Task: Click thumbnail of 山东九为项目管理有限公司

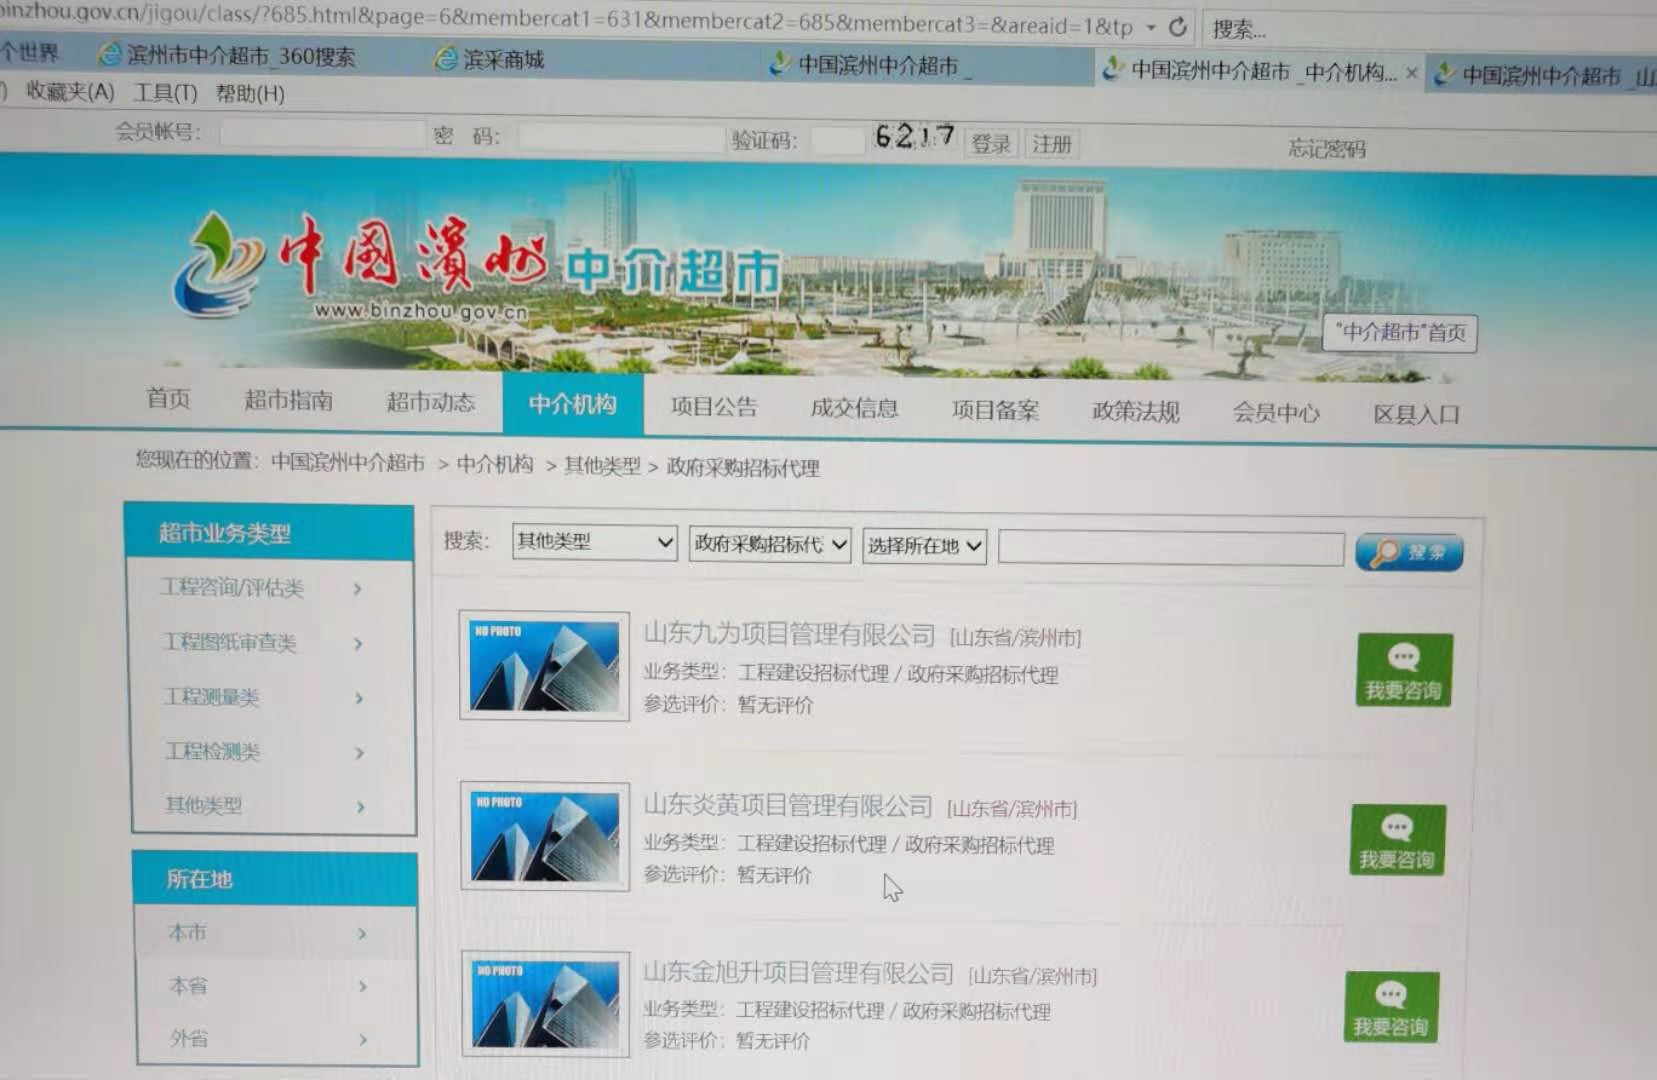Action: pos(544,666)
